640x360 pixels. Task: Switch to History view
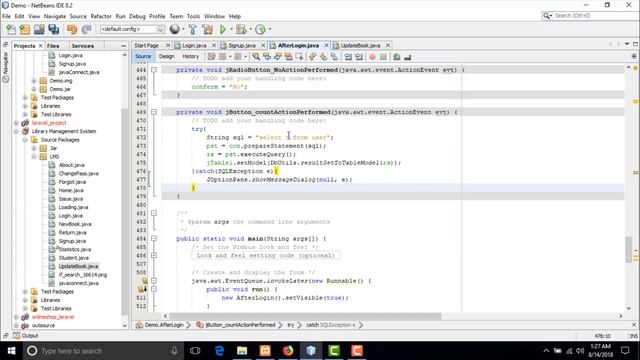pyautogui.click(x=190, y=56)
